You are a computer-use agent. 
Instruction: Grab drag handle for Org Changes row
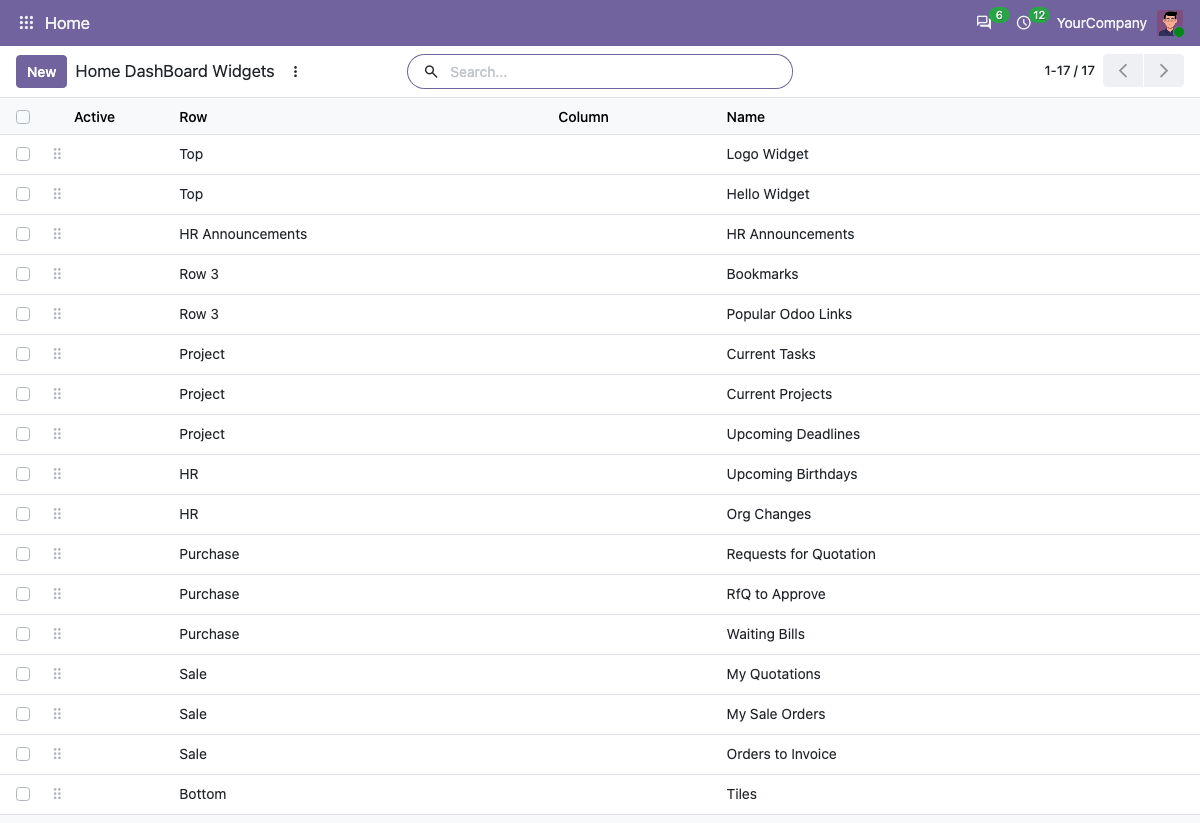coord(57,514)
